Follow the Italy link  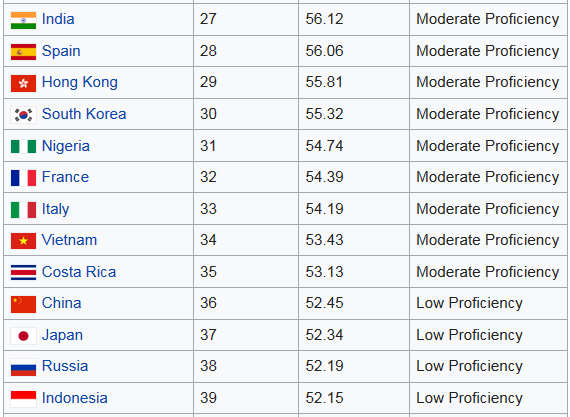pos(55,209)
